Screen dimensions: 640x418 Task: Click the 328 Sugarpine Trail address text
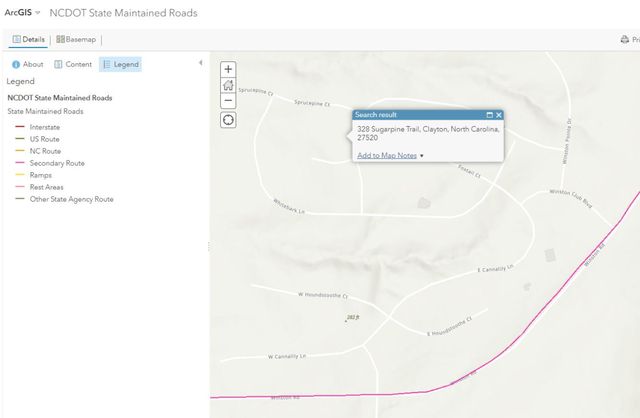coord(428,133)
